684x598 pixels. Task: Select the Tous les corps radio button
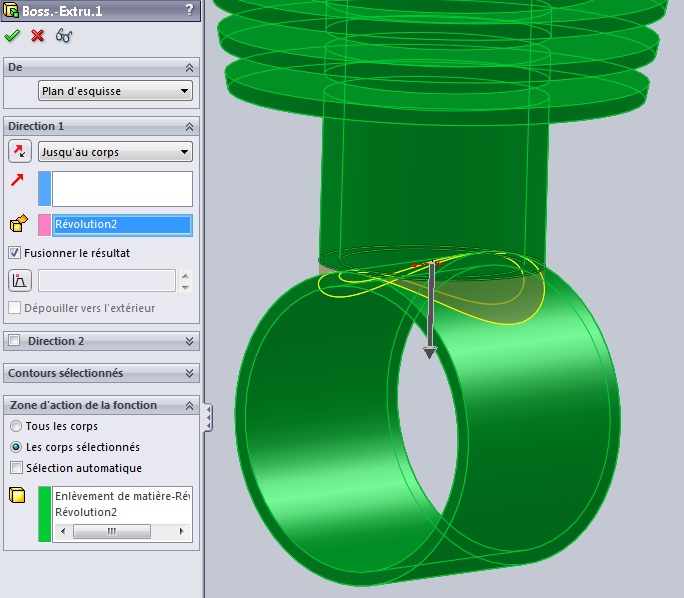tap(15, 426)
